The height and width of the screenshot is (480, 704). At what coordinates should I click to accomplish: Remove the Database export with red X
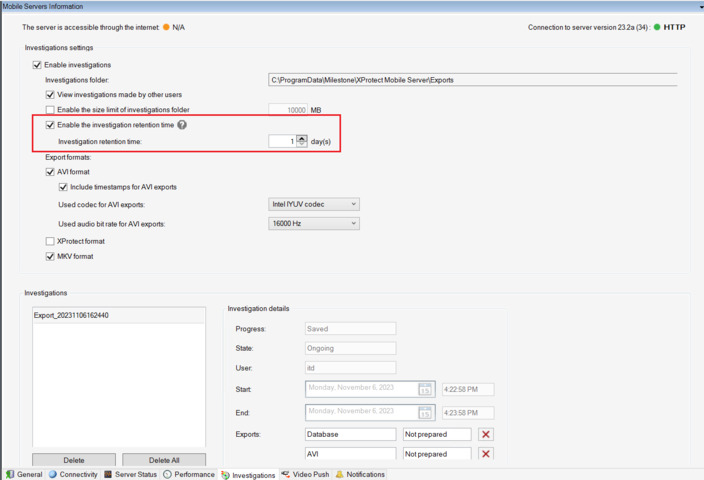pyautogui.click(x=486, y=435)
